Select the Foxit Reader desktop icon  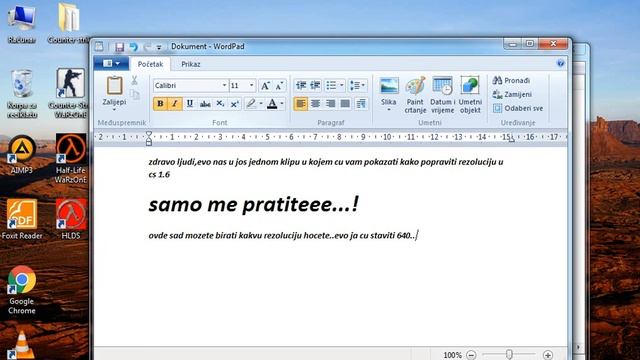(x=22, y=220)
